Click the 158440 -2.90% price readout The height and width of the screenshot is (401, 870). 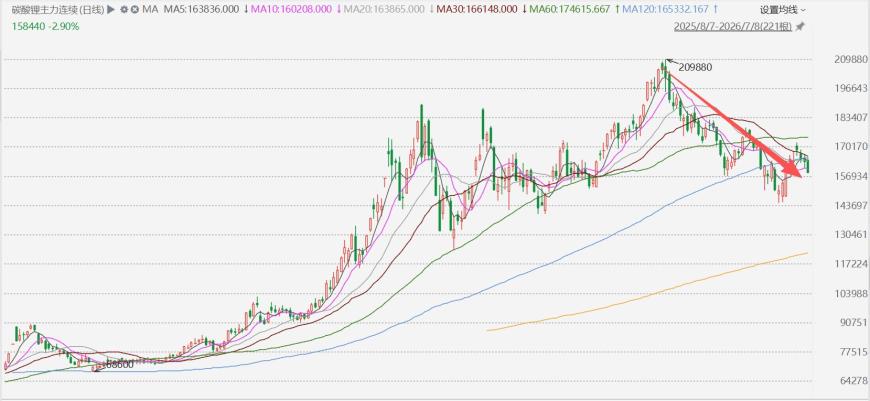45,26
